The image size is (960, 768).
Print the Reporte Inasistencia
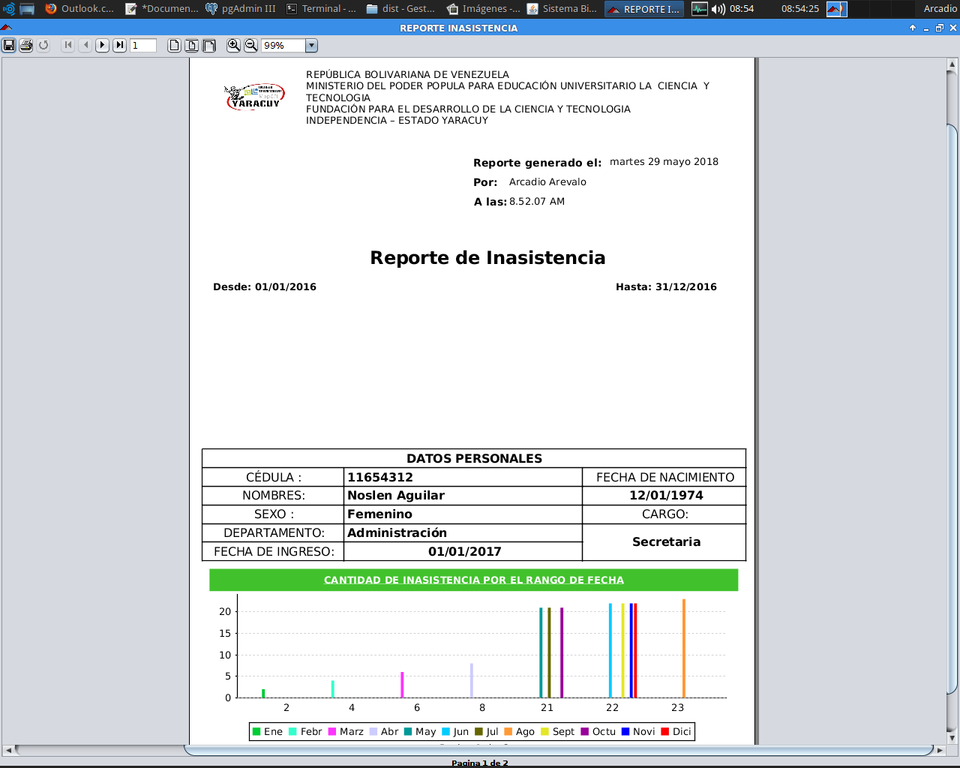coord(26,45)
